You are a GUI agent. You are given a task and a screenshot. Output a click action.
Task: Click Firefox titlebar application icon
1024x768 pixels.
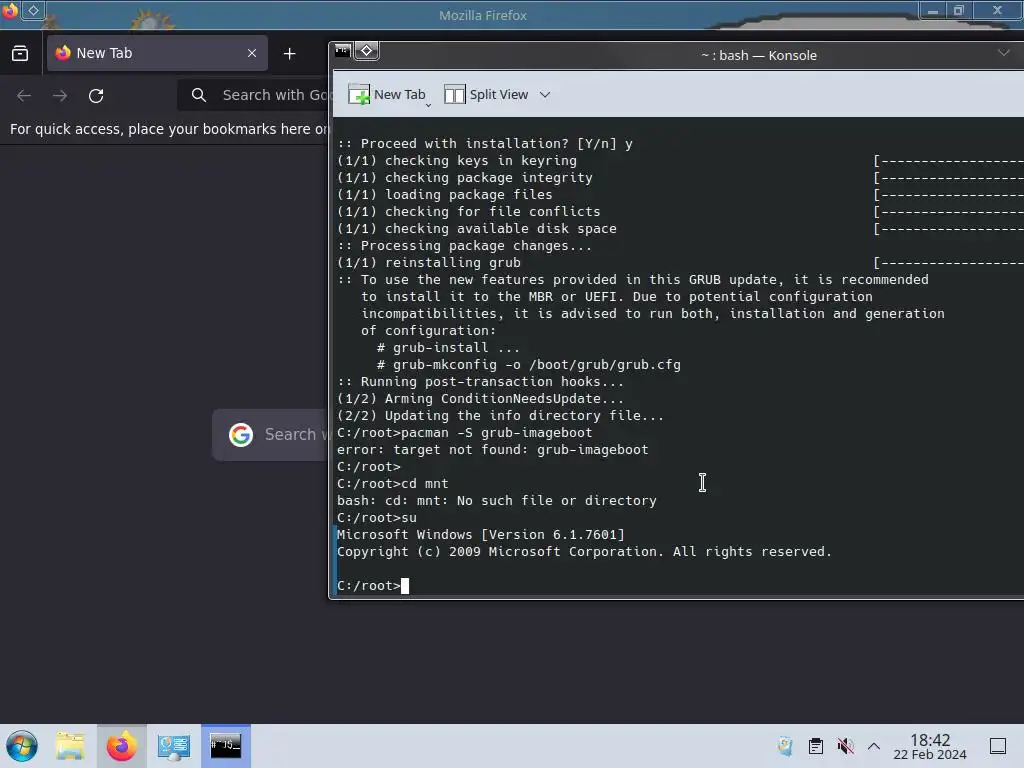point(10,10)
